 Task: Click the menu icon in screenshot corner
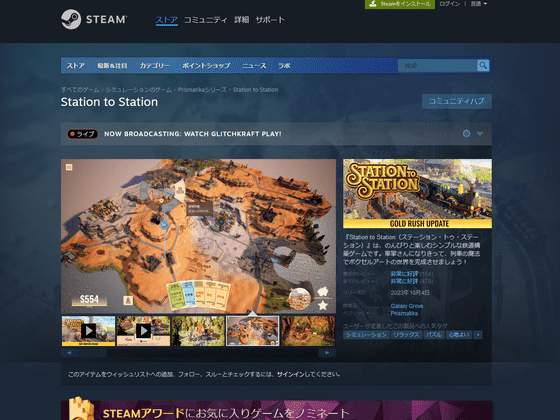click(x=69, y=167)
